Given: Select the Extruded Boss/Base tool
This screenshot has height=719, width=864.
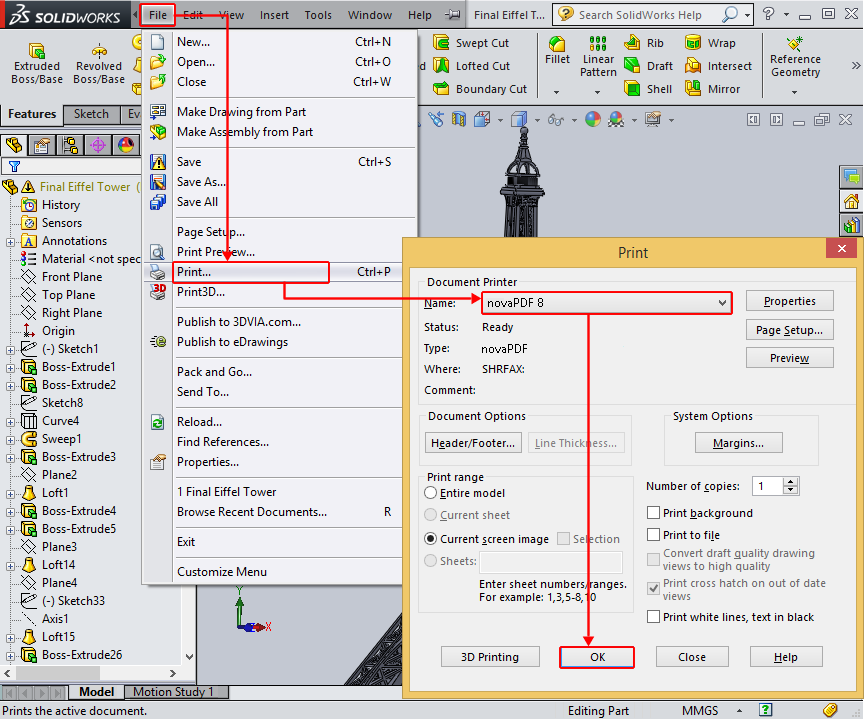Looking at the screenshot, I should pyautogui.click(x=37, y=64).
